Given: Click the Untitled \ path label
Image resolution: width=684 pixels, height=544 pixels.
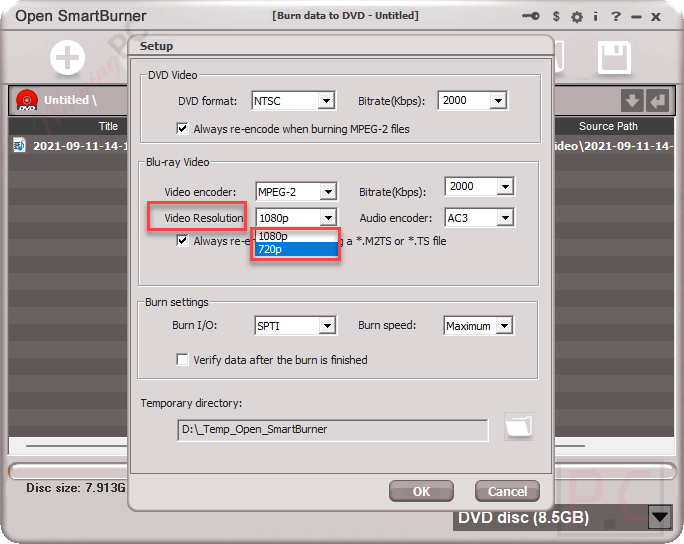Looking at the screenshot, I should pos(70,100).
